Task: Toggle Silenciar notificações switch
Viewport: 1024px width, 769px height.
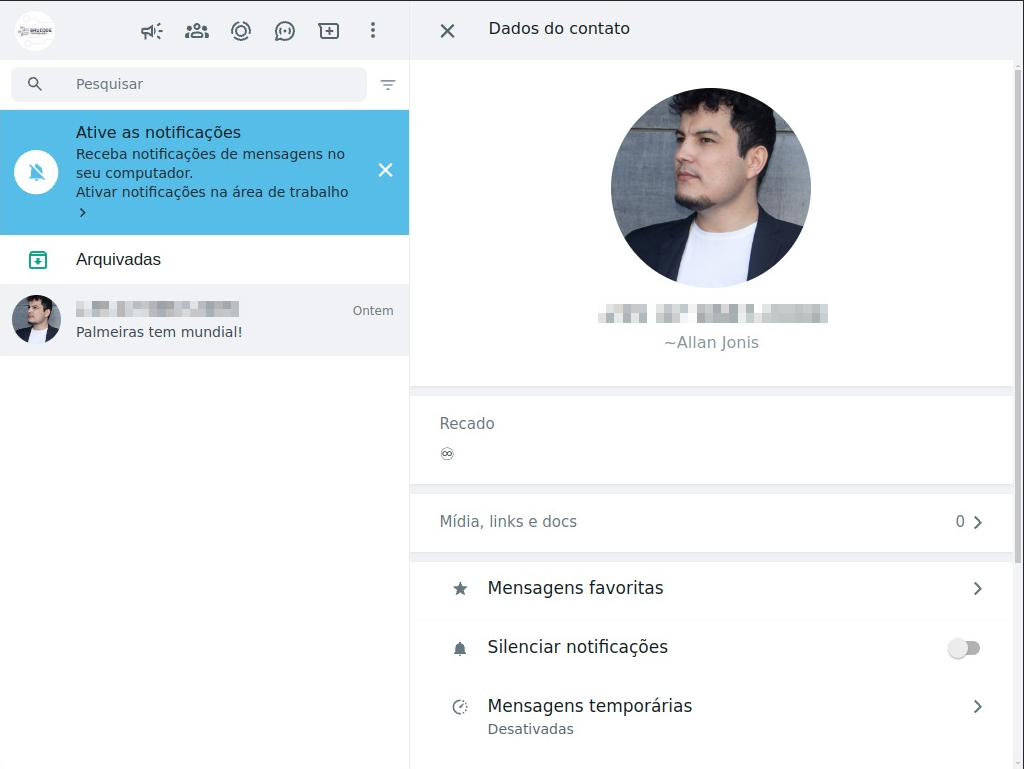Action: pyautogui.click(x=964, y=648)
